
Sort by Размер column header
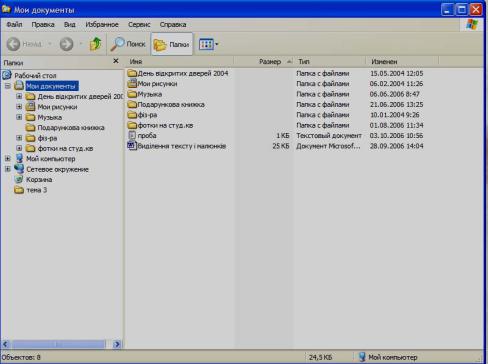(264, 62)
